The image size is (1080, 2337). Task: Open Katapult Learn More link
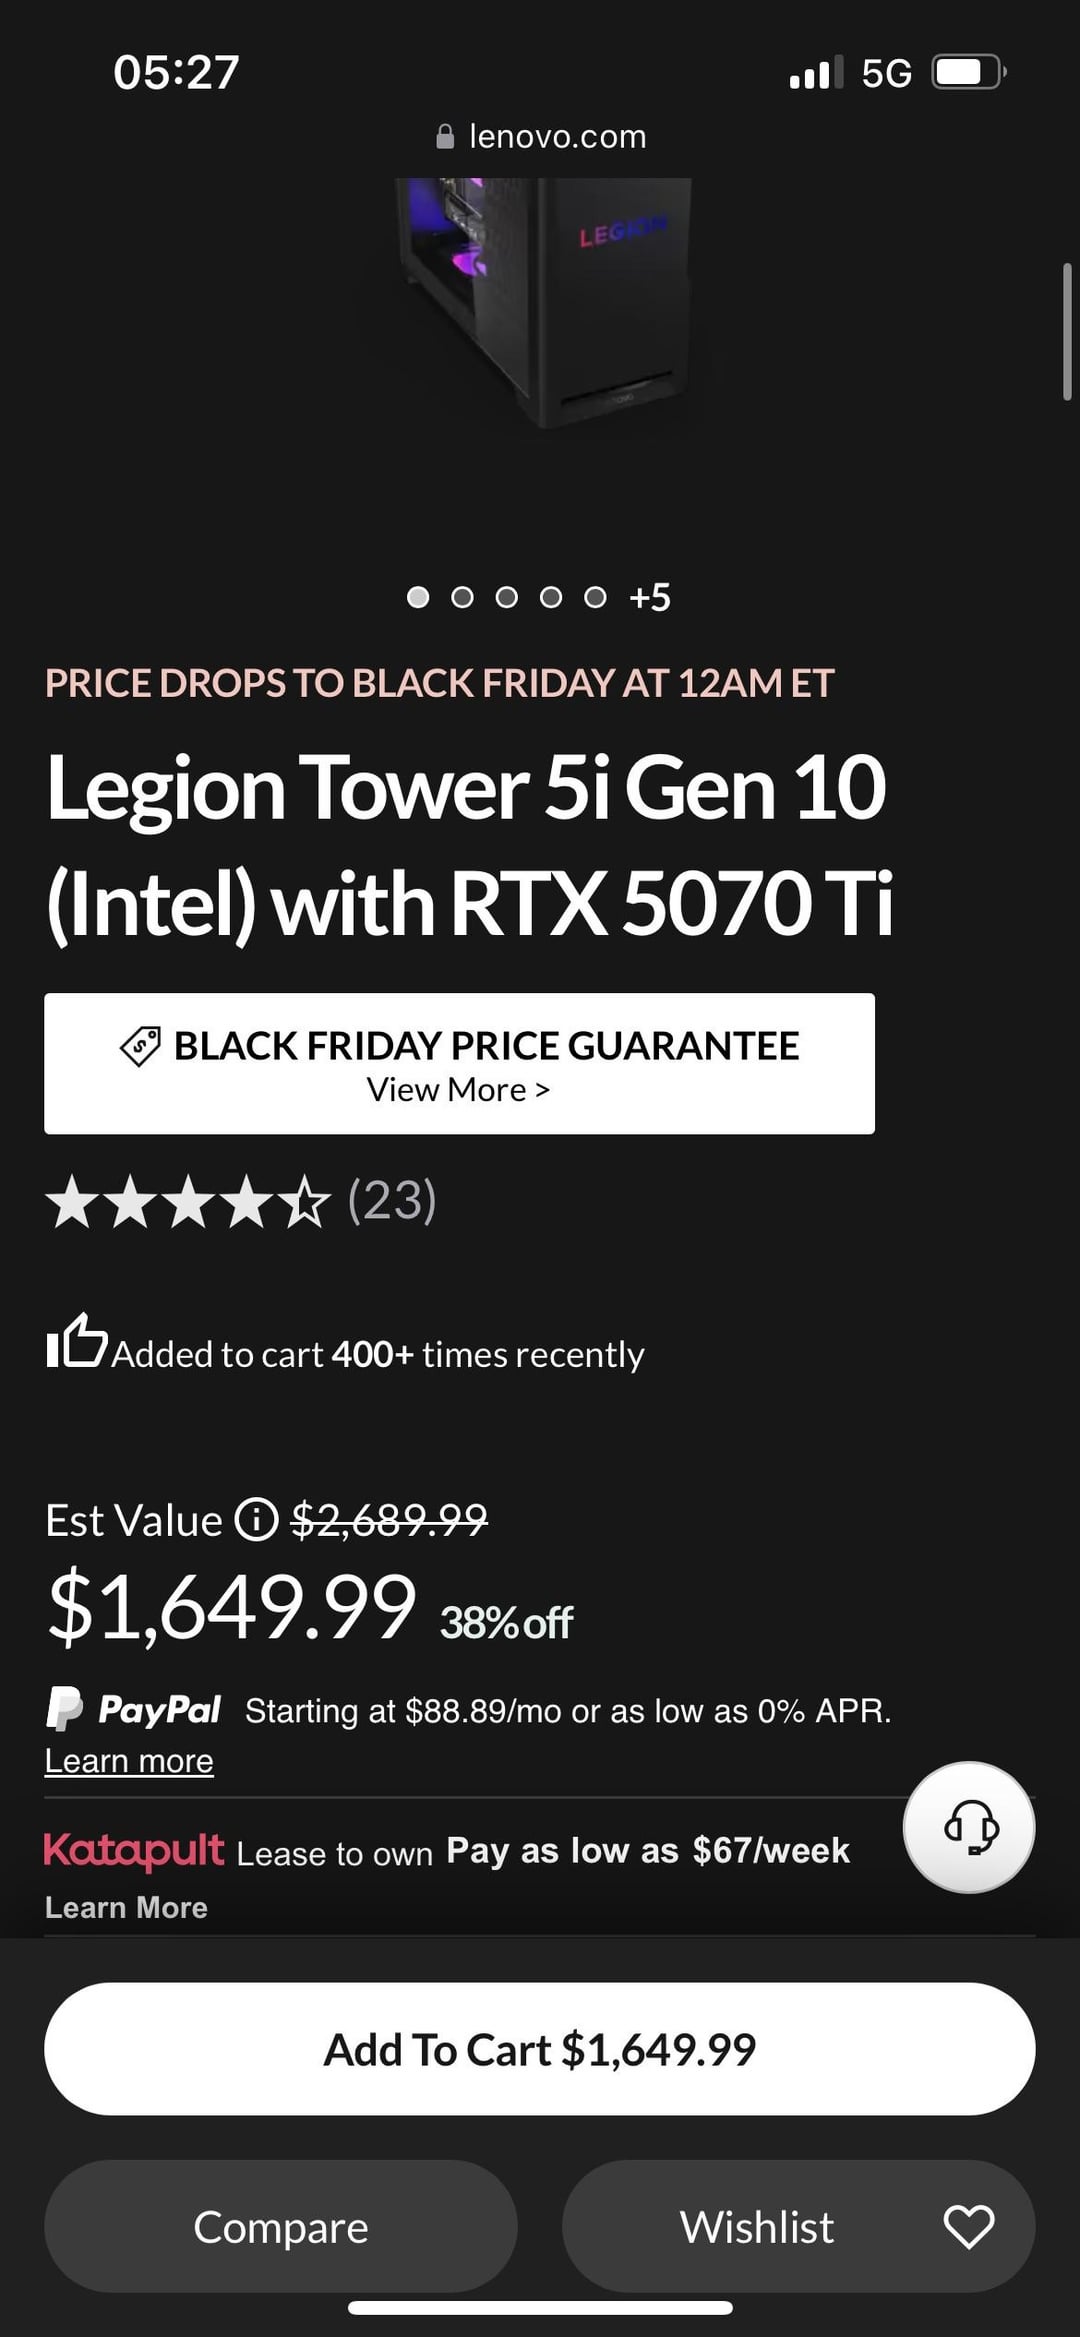126,1907
